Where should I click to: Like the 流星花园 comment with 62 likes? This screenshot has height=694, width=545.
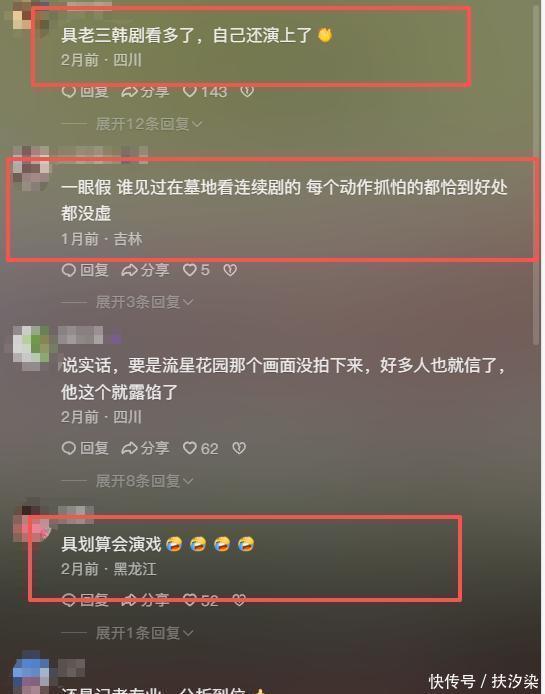click(201, 448)
